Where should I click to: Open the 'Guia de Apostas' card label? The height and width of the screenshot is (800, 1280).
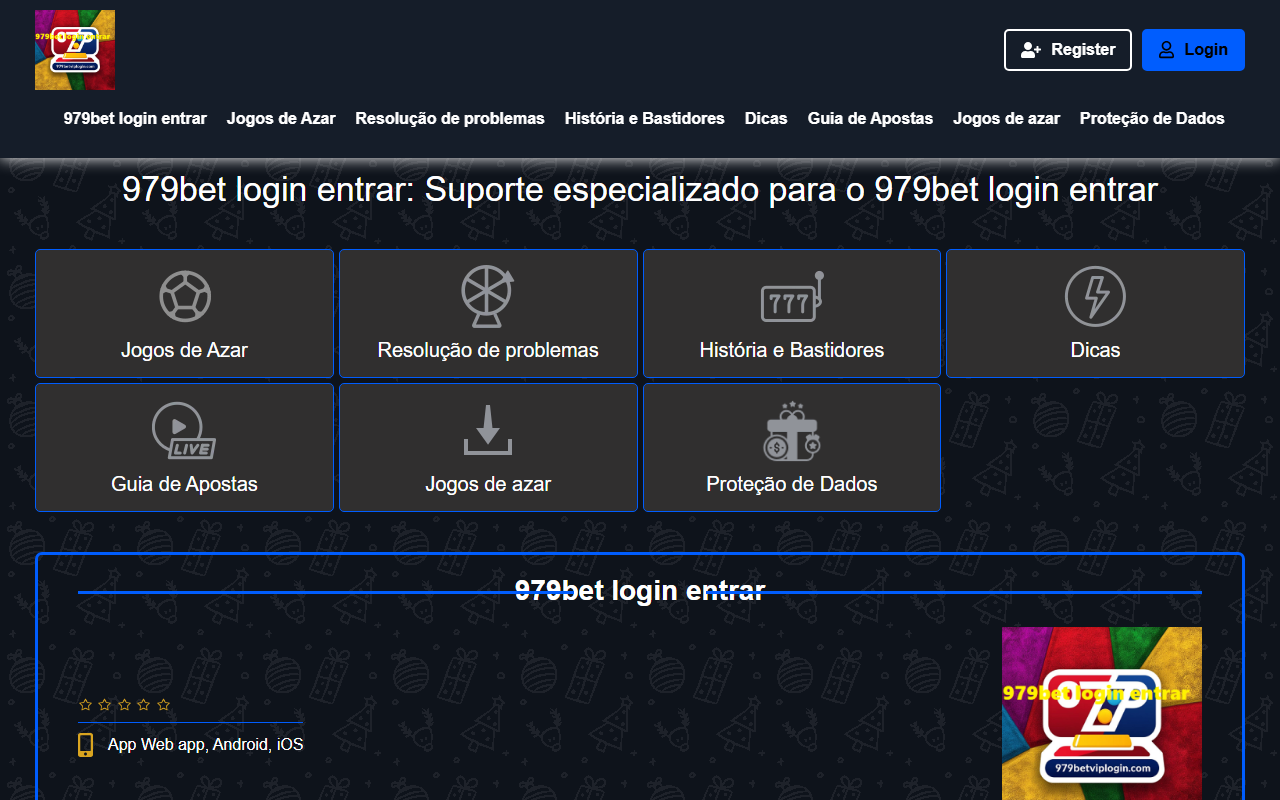[x=184, y=484]
